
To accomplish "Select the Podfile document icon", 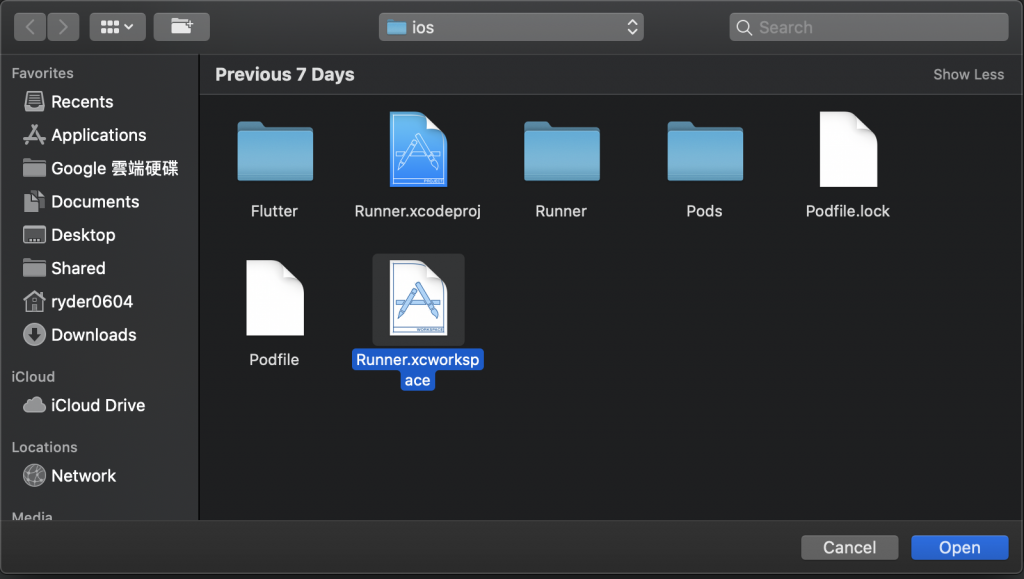I will (275, 298).
